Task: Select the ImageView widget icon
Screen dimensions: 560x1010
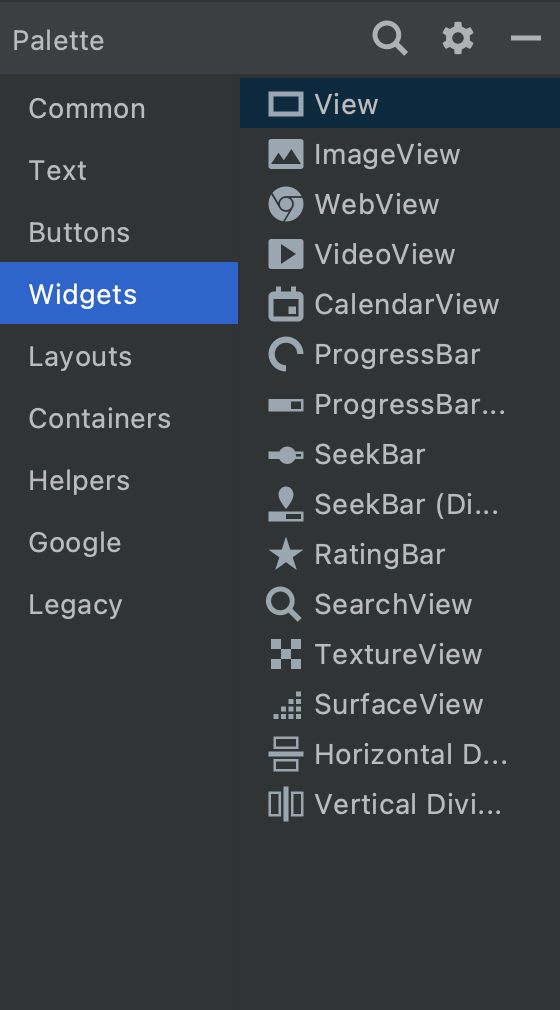Action: coord(285,155)
